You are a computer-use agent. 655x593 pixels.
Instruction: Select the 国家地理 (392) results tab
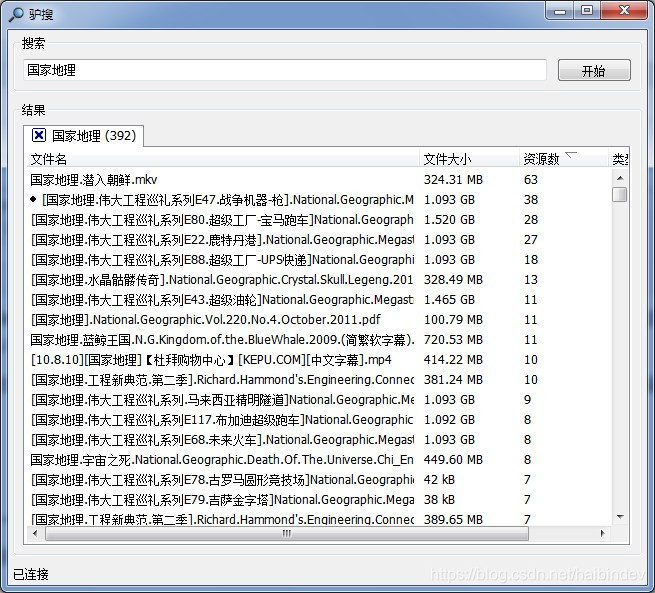(x=84, y=136)
